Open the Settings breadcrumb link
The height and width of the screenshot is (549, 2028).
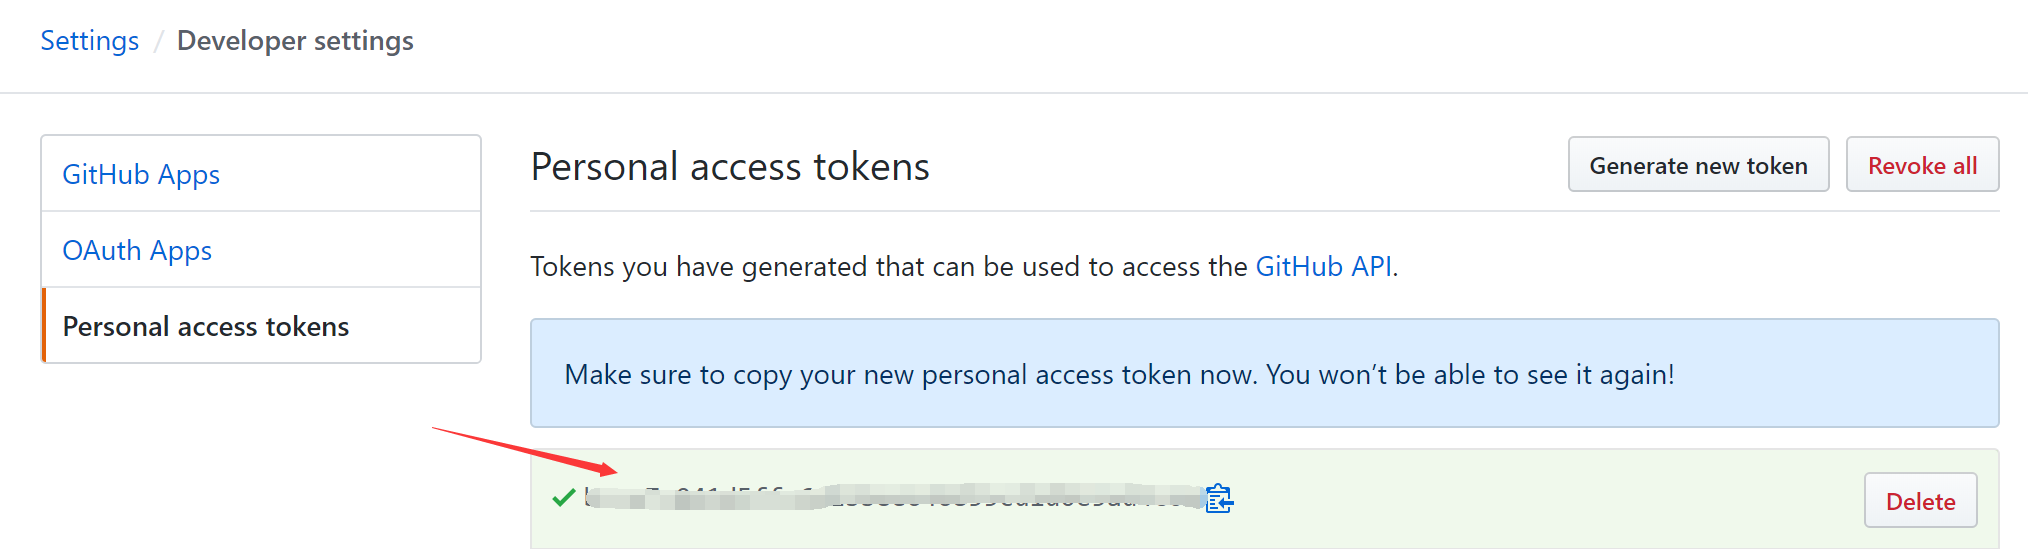[90, 41]
